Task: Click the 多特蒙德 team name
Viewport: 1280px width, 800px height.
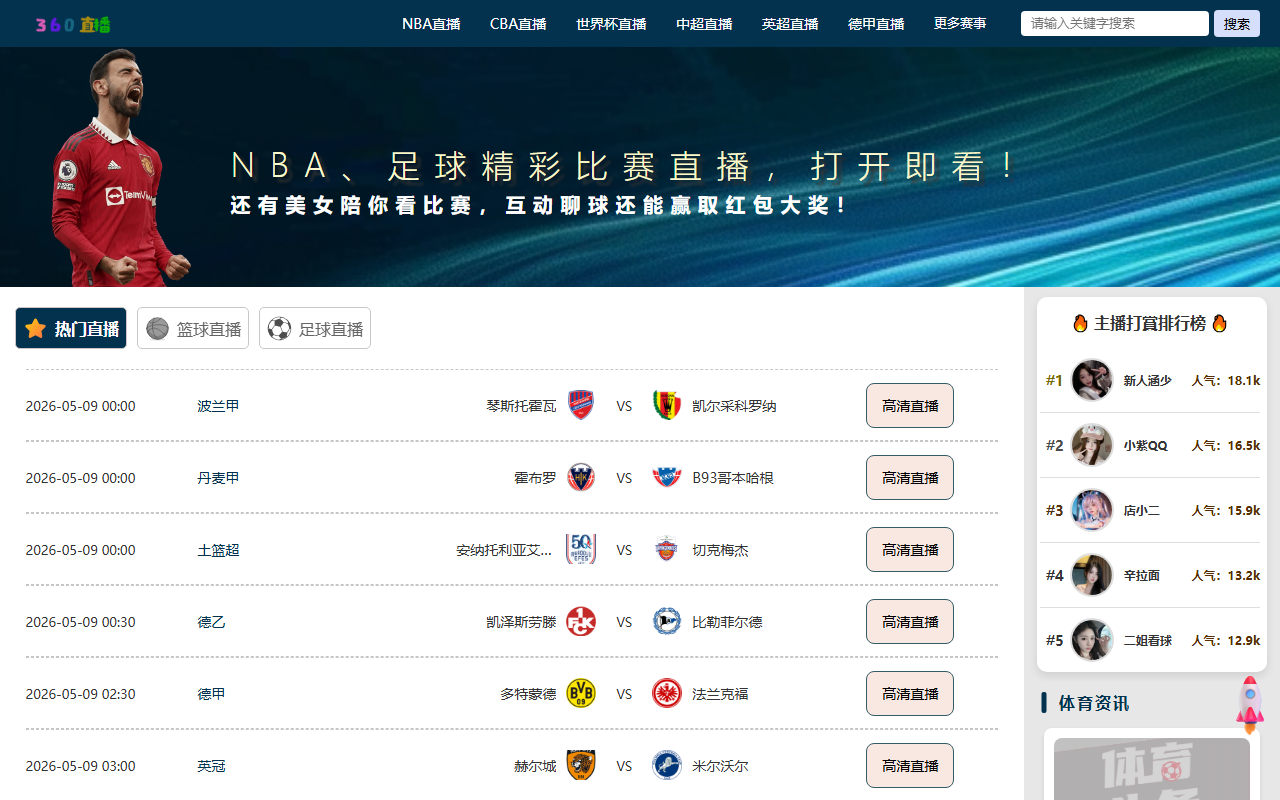Action: 528,694
